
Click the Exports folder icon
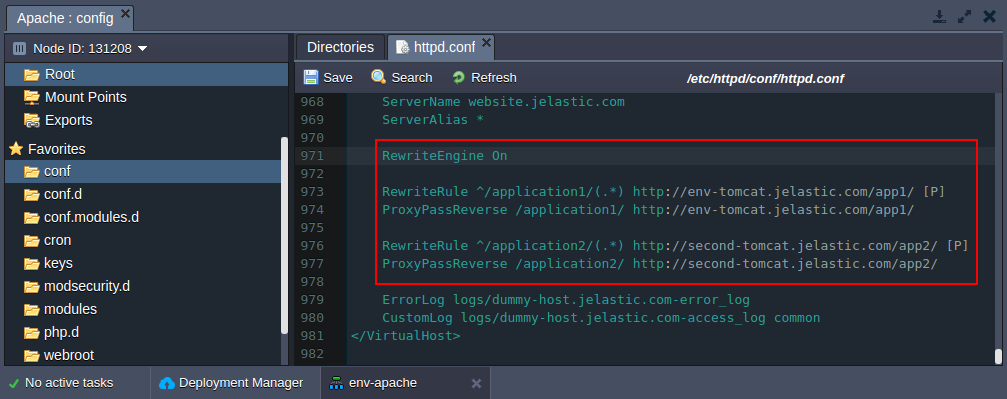click(31, 120)
